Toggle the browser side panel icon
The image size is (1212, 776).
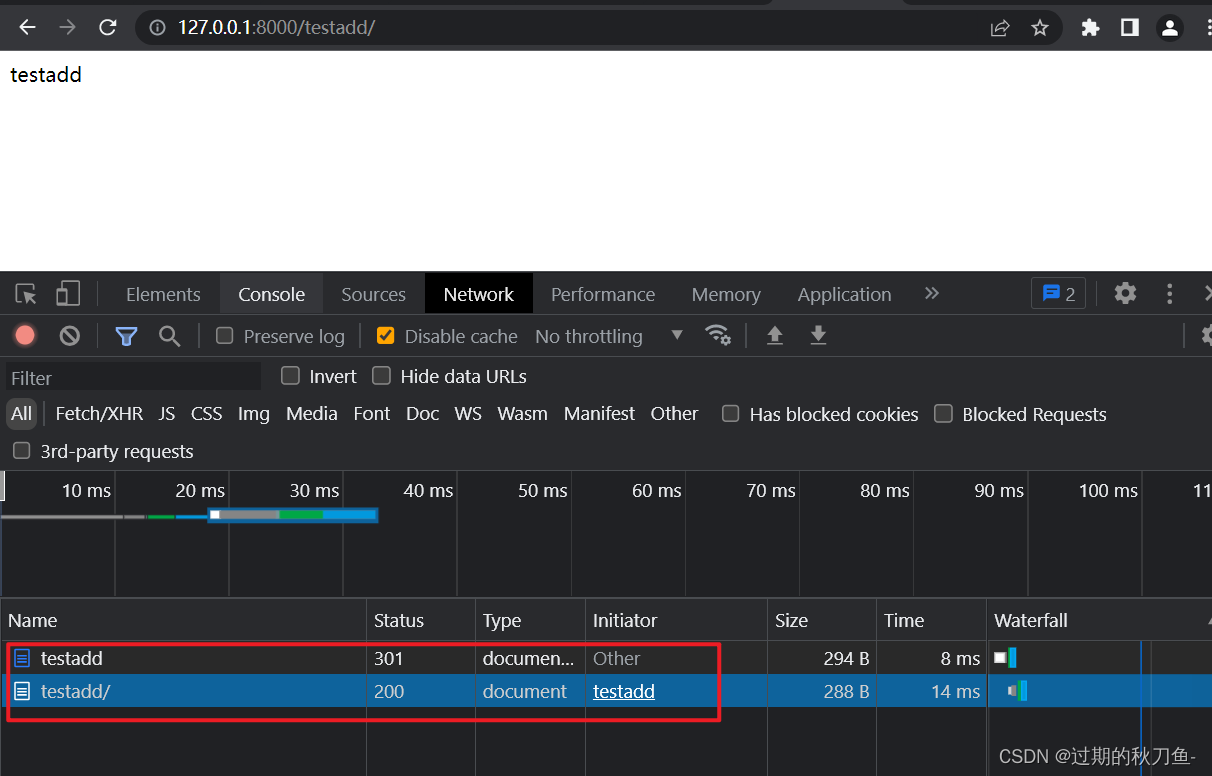click(x=1130, y=28)
